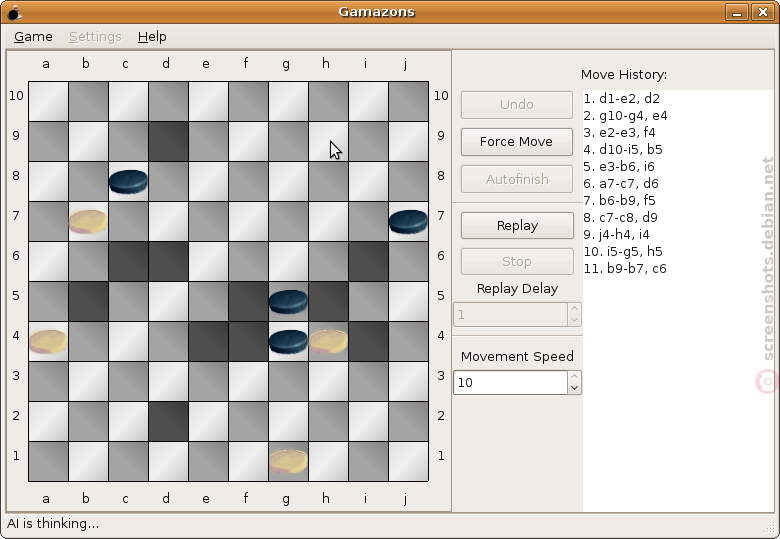Viewport: 780px width, 539px height.
Task: Click the blocked arrow square on b5
Action: tap(88, 302)
